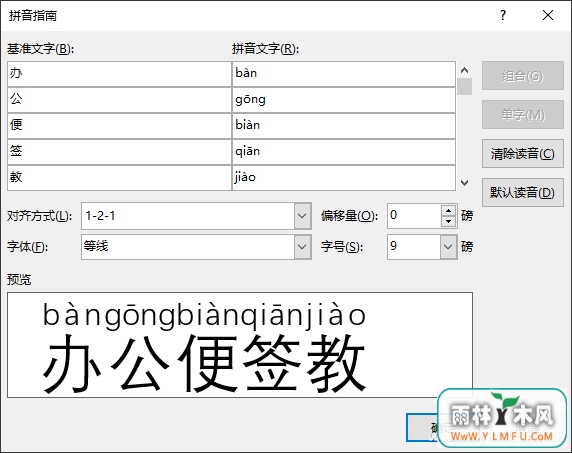Open the 字体 font dropdown
This screenshot has width=572, height=453.
click(x=302, y=247)
